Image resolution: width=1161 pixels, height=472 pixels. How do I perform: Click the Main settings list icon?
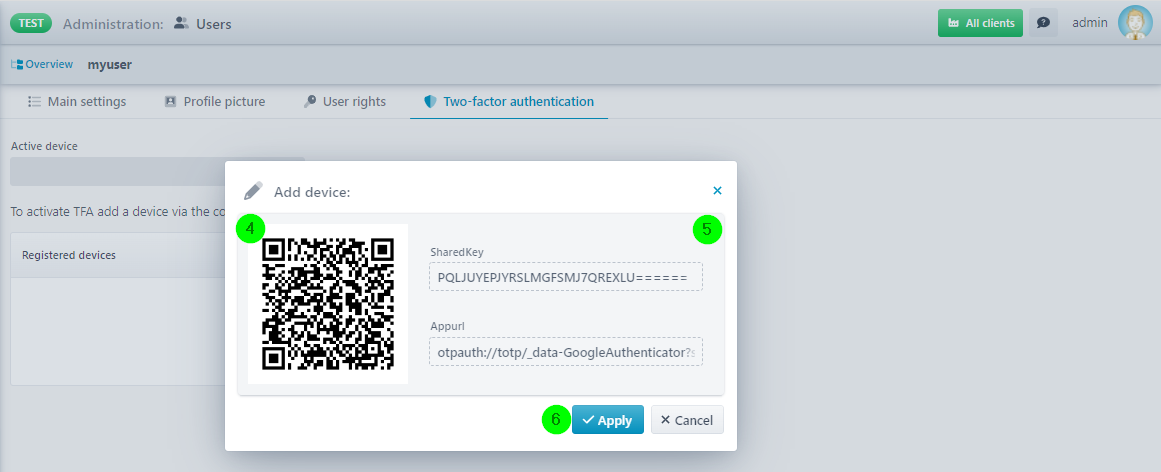[34, 102]
